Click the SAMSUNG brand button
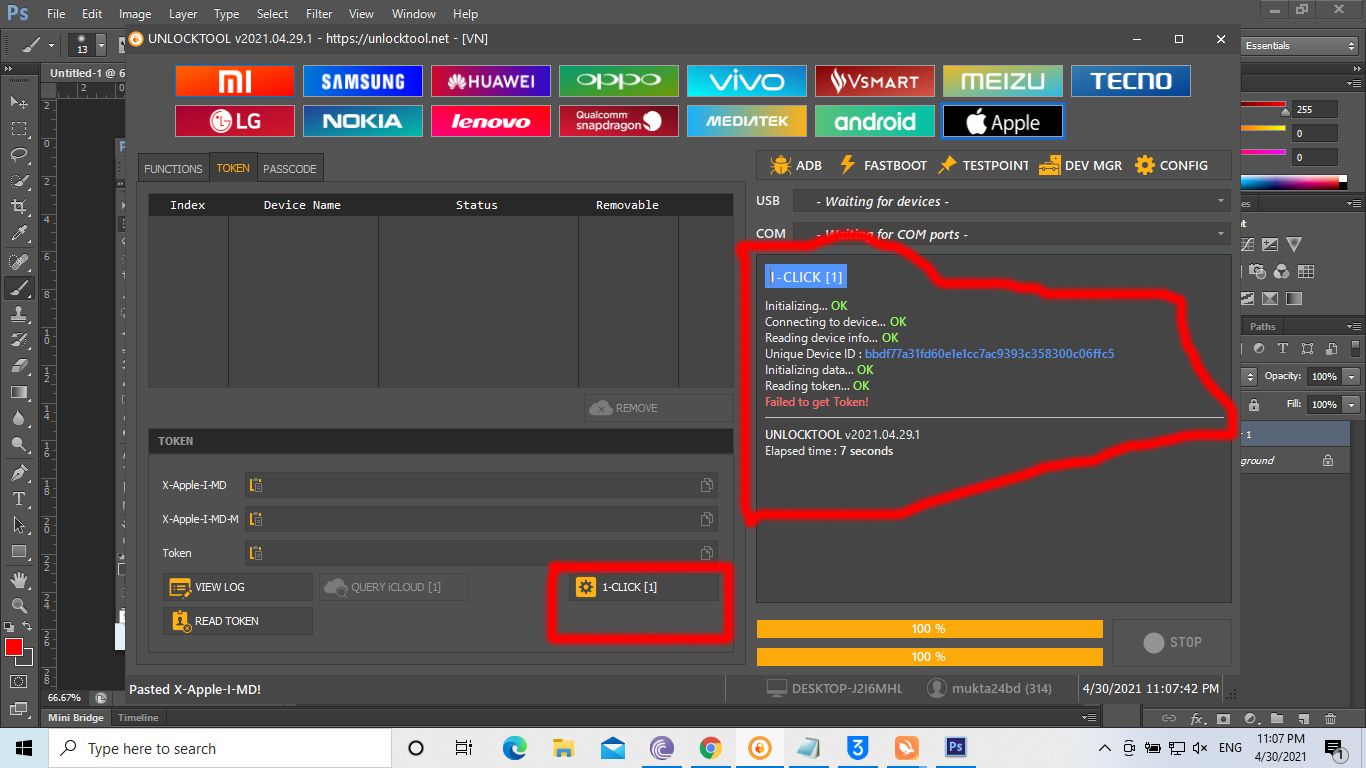 (x=363, y=81)
